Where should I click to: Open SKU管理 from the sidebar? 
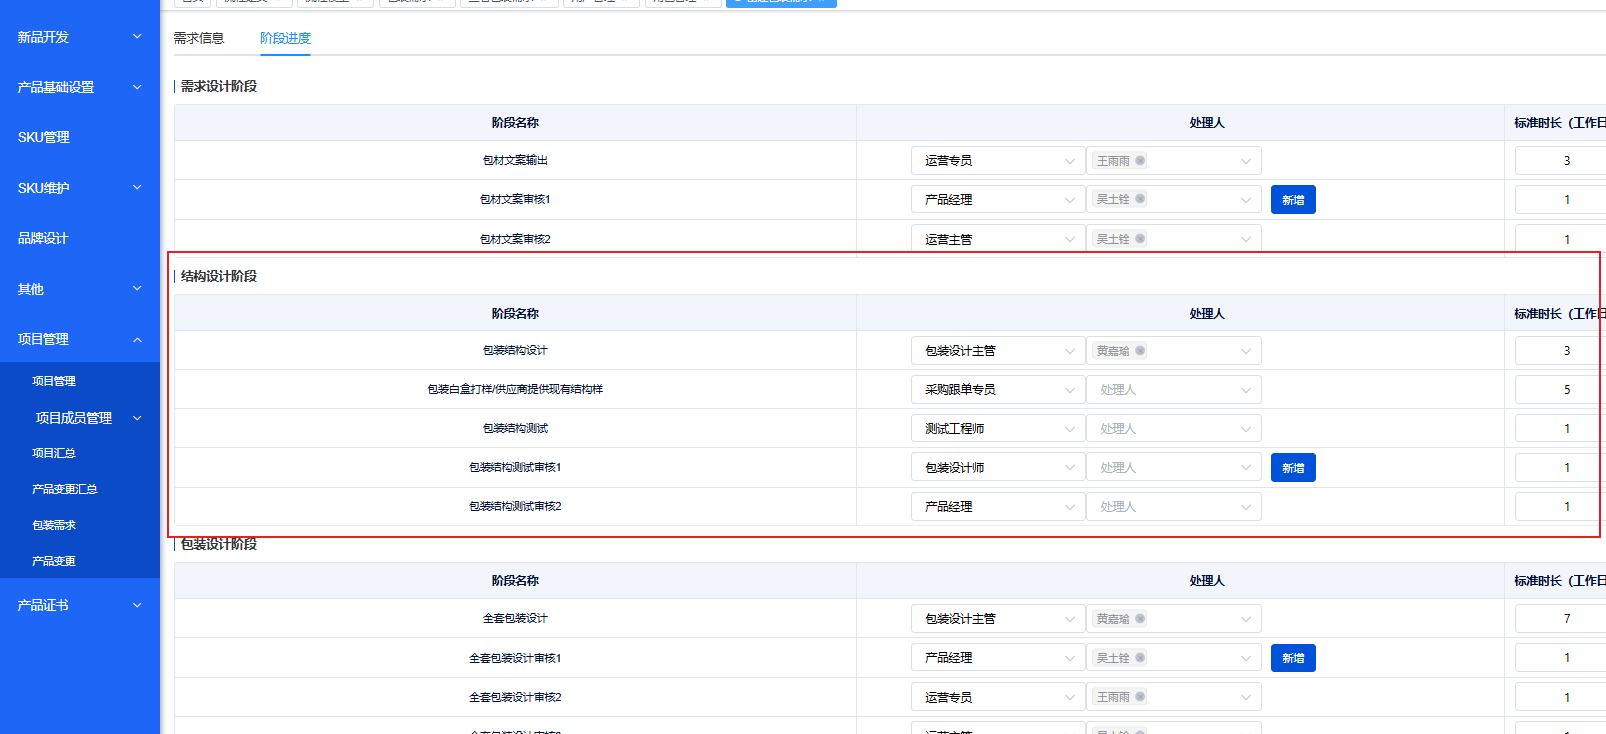(44, 137)
